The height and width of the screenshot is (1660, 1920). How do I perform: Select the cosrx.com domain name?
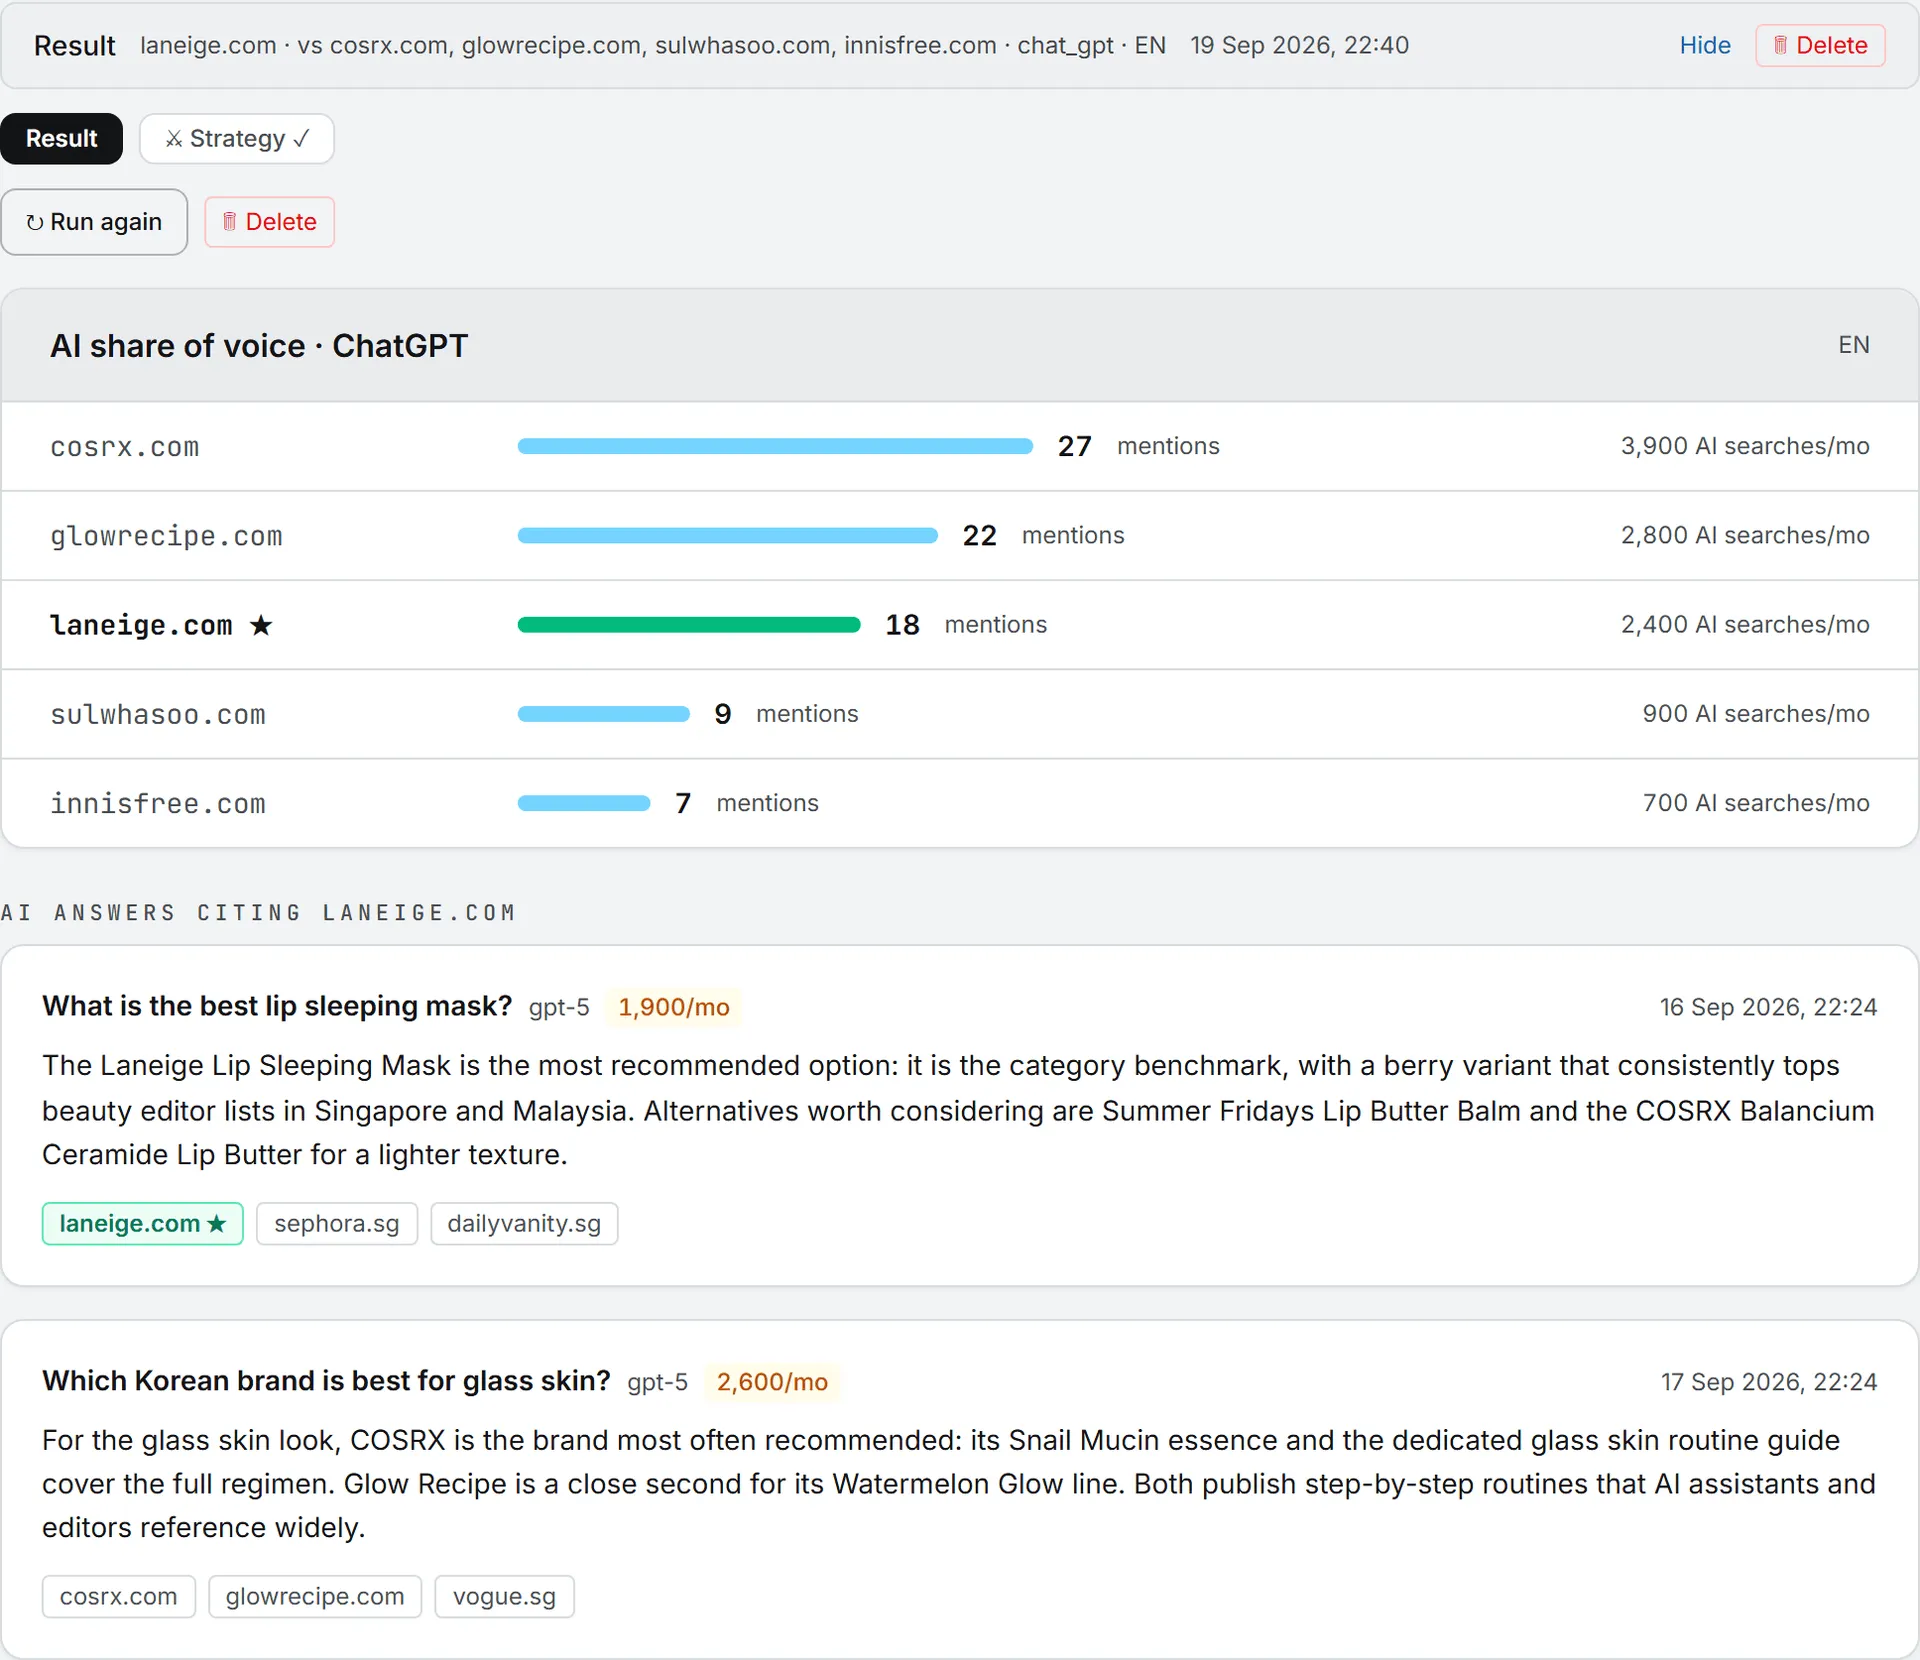pyautogui.click(x=125, y=447)
